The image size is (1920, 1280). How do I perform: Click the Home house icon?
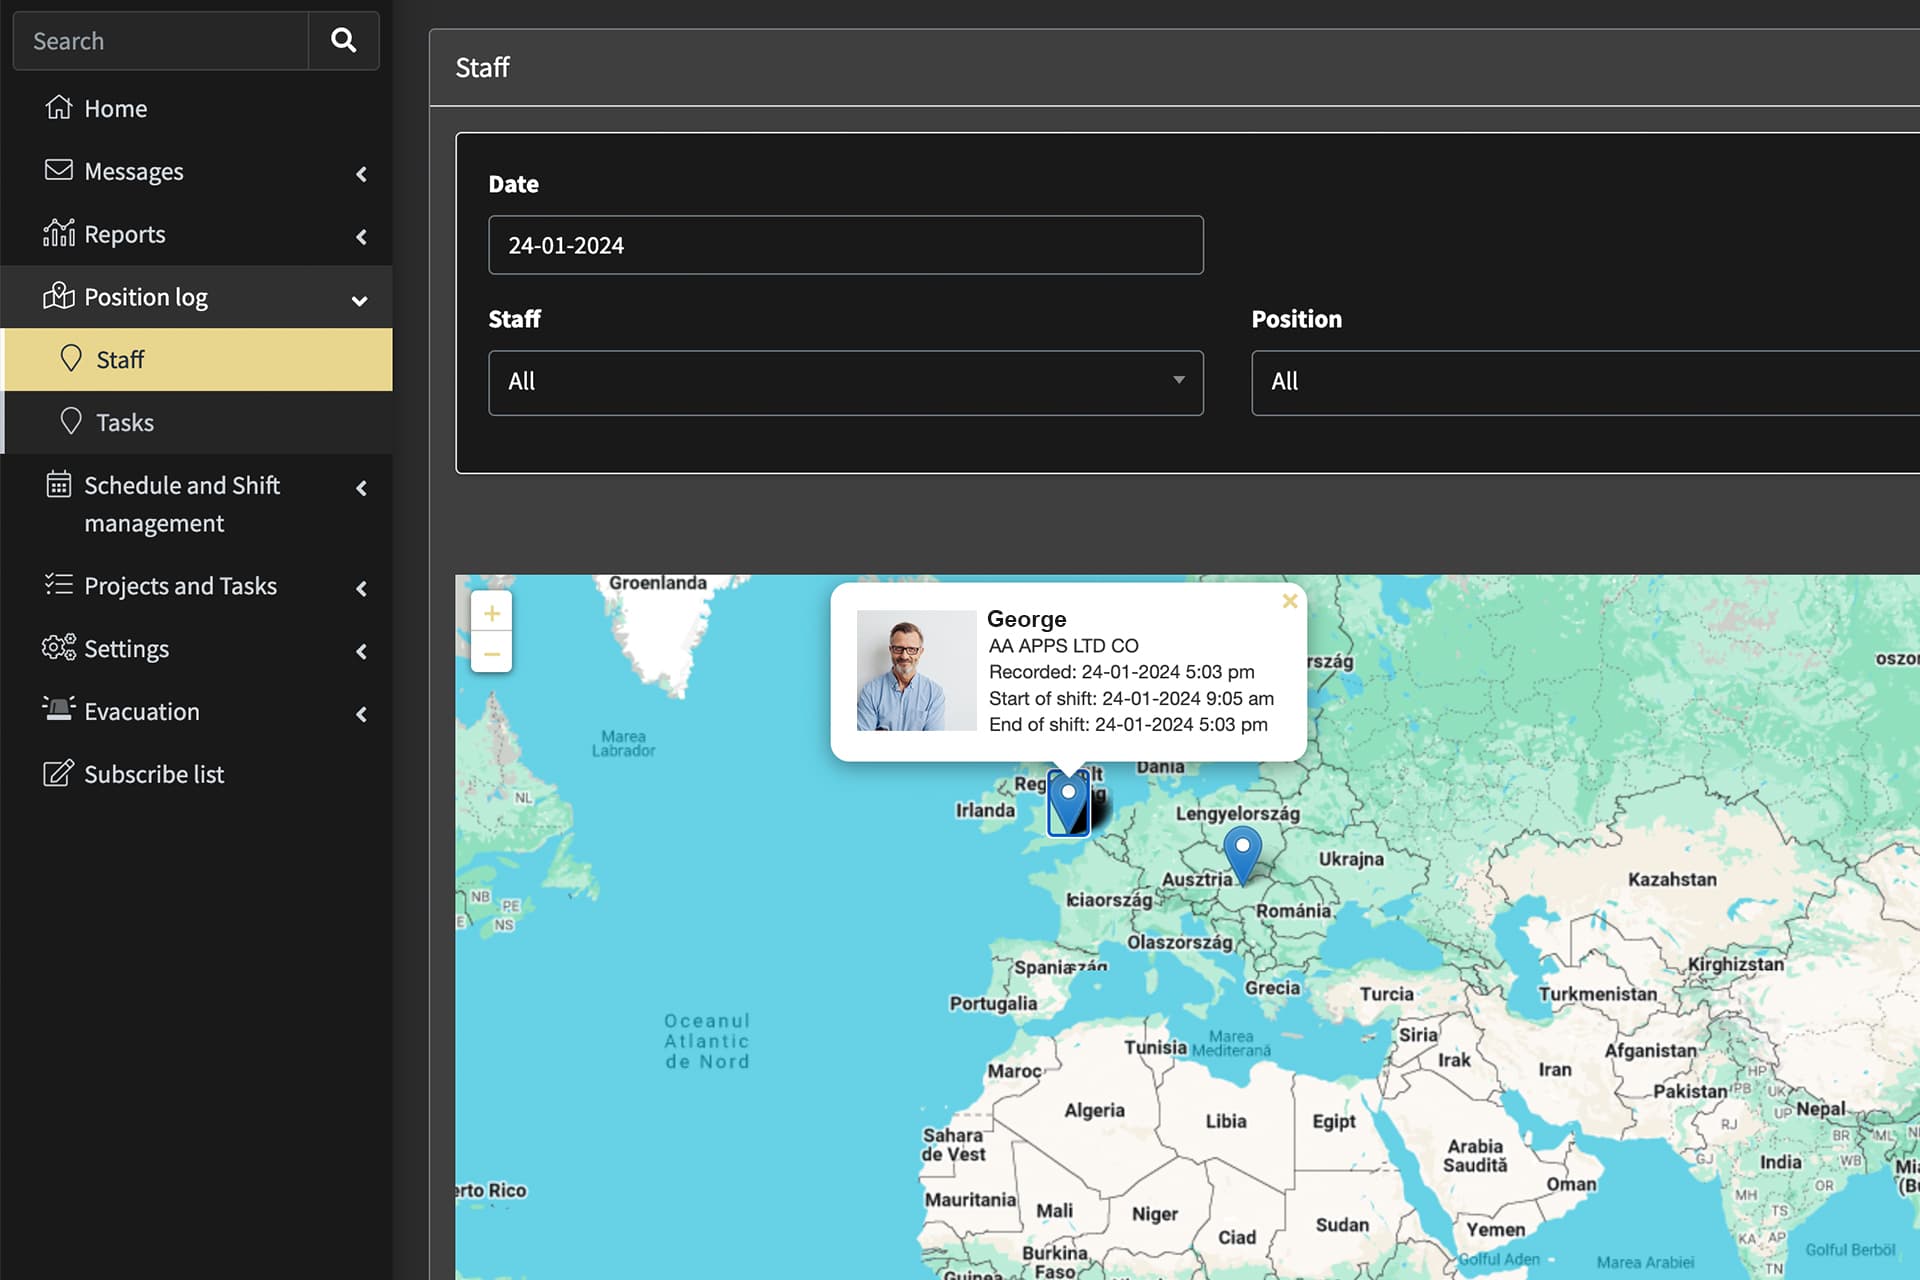(59, 107)
